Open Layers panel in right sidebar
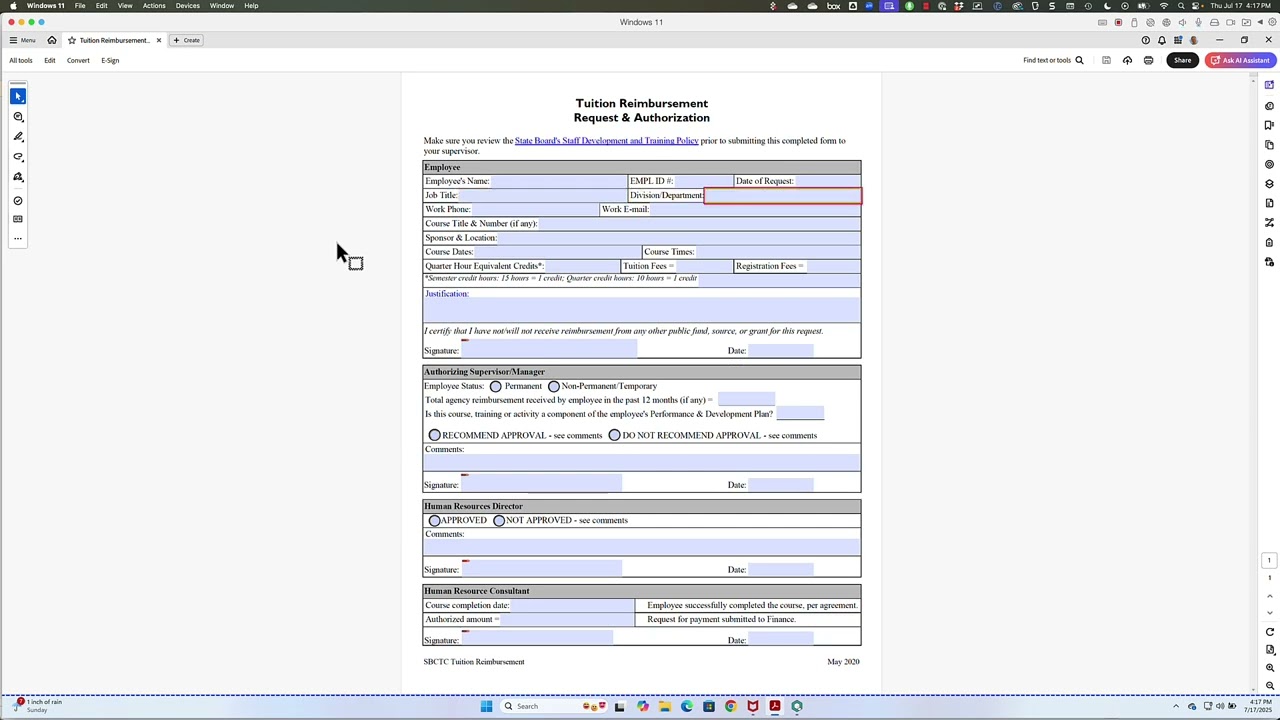 coord(1269,184)
